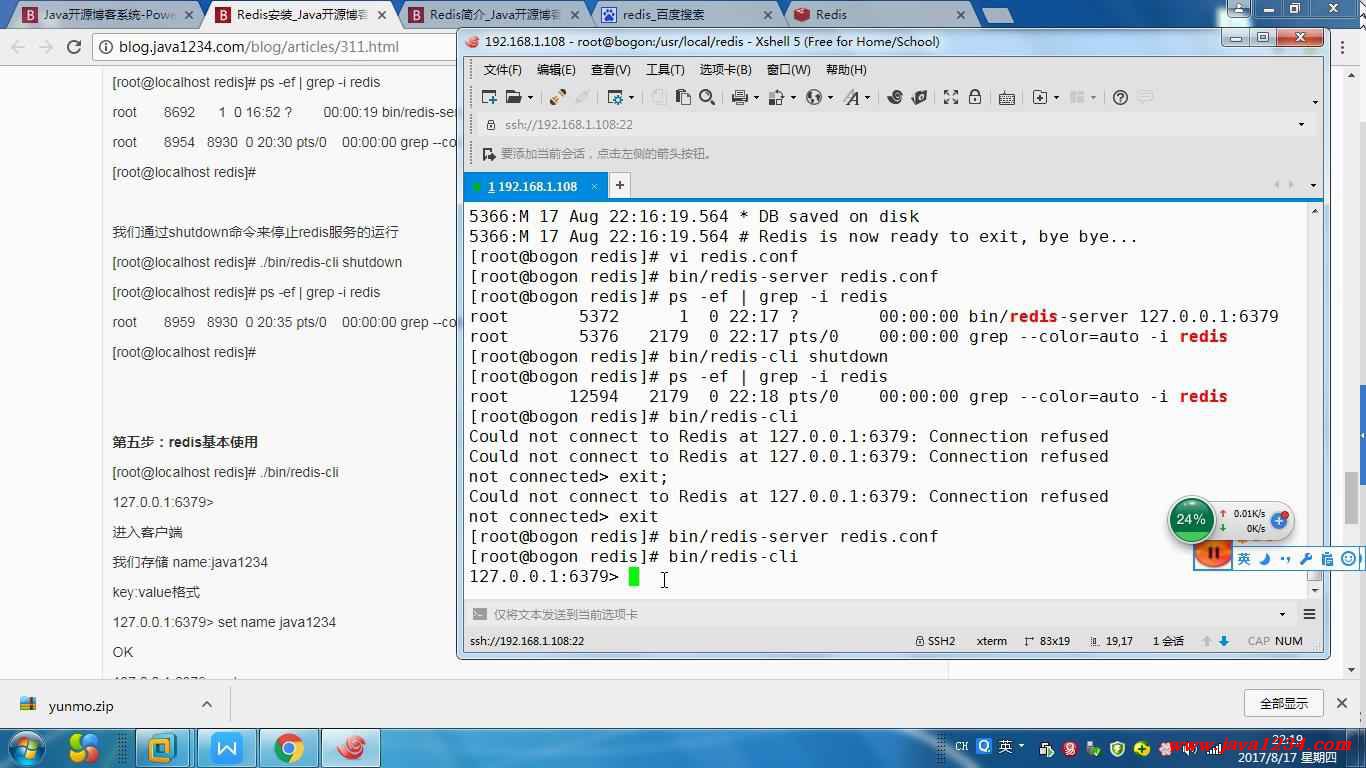The width and height of the screenshot is (1366, 768).
Task: Click the IME smiley emoji icon
Action: (1348, 559)
